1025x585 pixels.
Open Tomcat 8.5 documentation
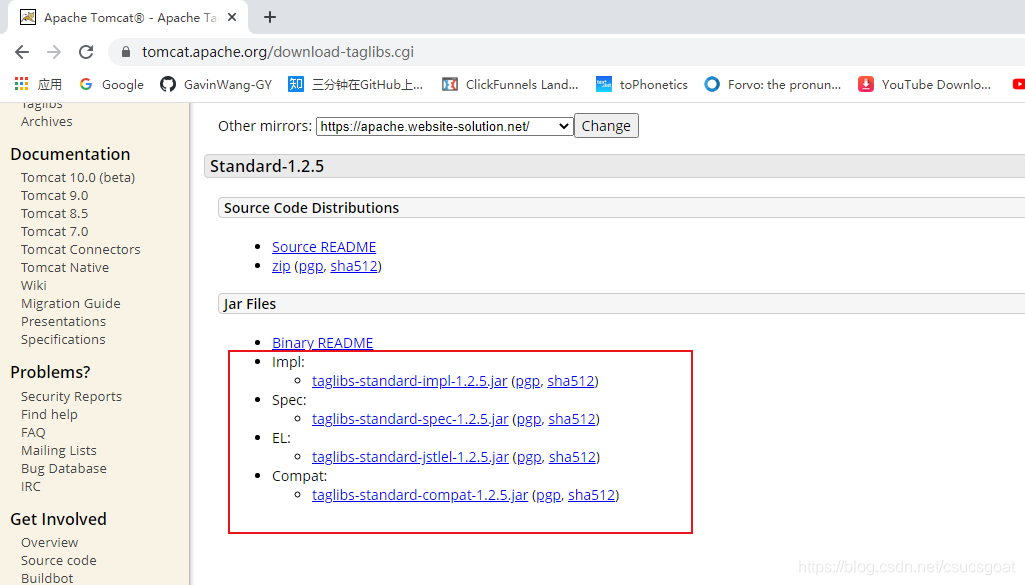[54, 214]
